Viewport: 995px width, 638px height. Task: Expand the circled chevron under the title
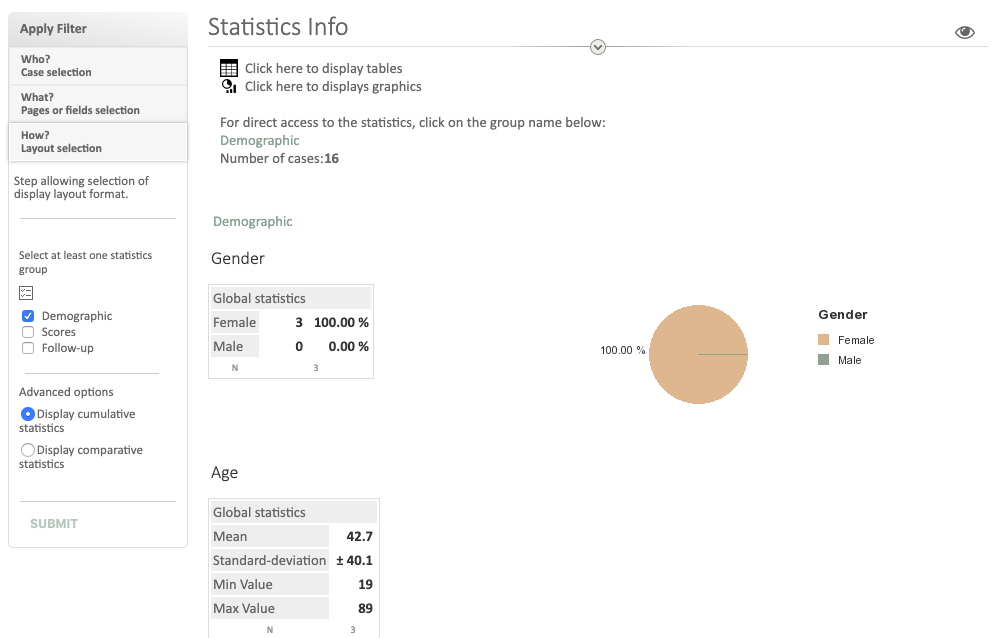click(598, 47)
